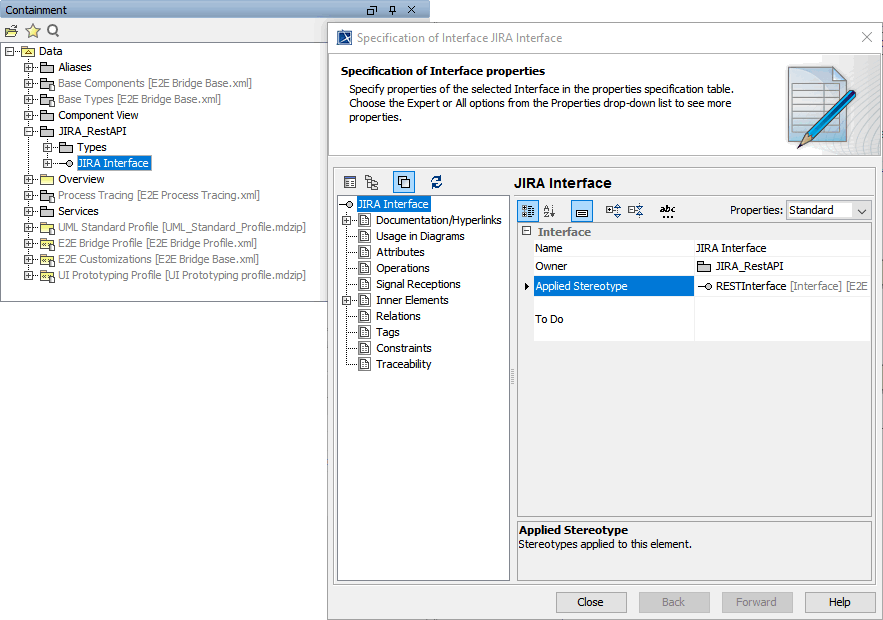Click the Close button in the dialog
This screenshot has width=883, height=620.
click(x=591, y=602)
